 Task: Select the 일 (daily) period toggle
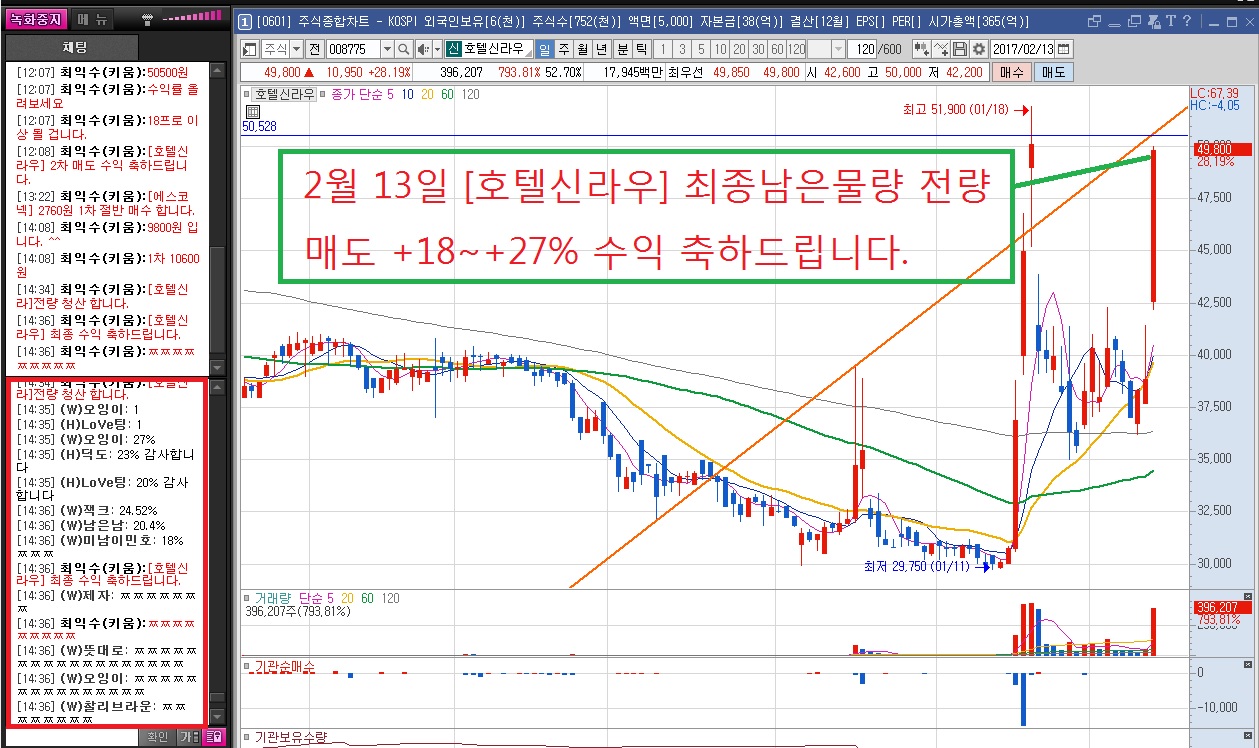point(545,49)
